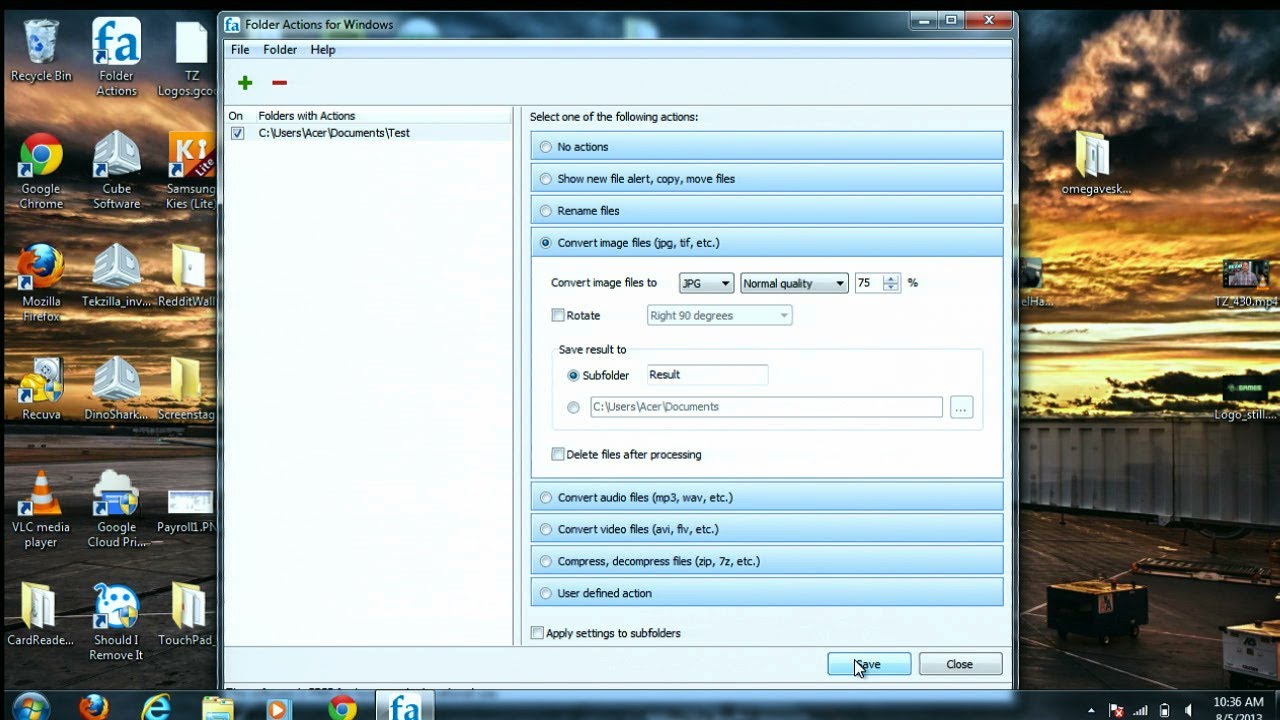Image resolution: width=1280 pixels, height=720 pixels.
Task: Click Windows Start button
Action: (x=31, y=706)
